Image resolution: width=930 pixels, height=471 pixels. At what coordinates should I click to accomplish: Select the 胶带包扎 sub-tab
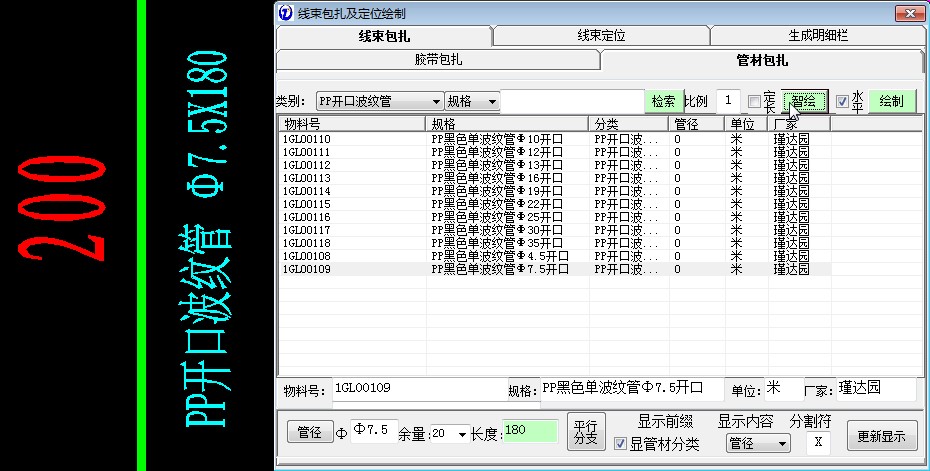click(x=438, y=60)
